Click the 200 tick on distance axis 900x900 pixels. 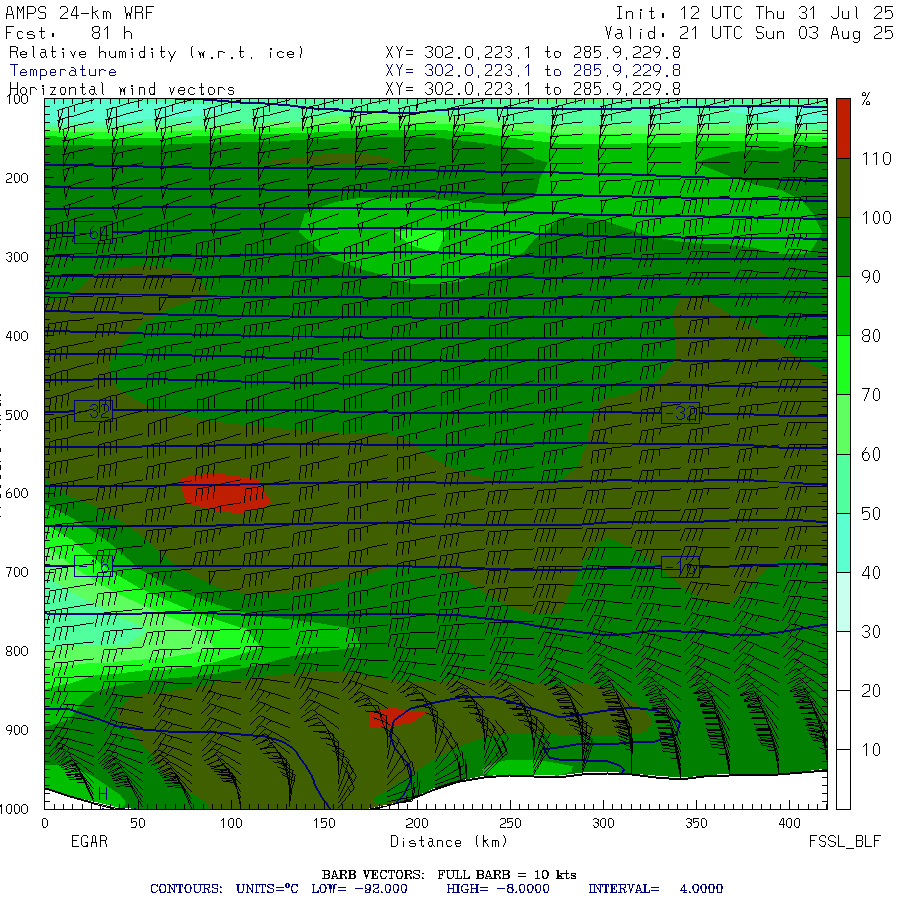click(417, 823)
